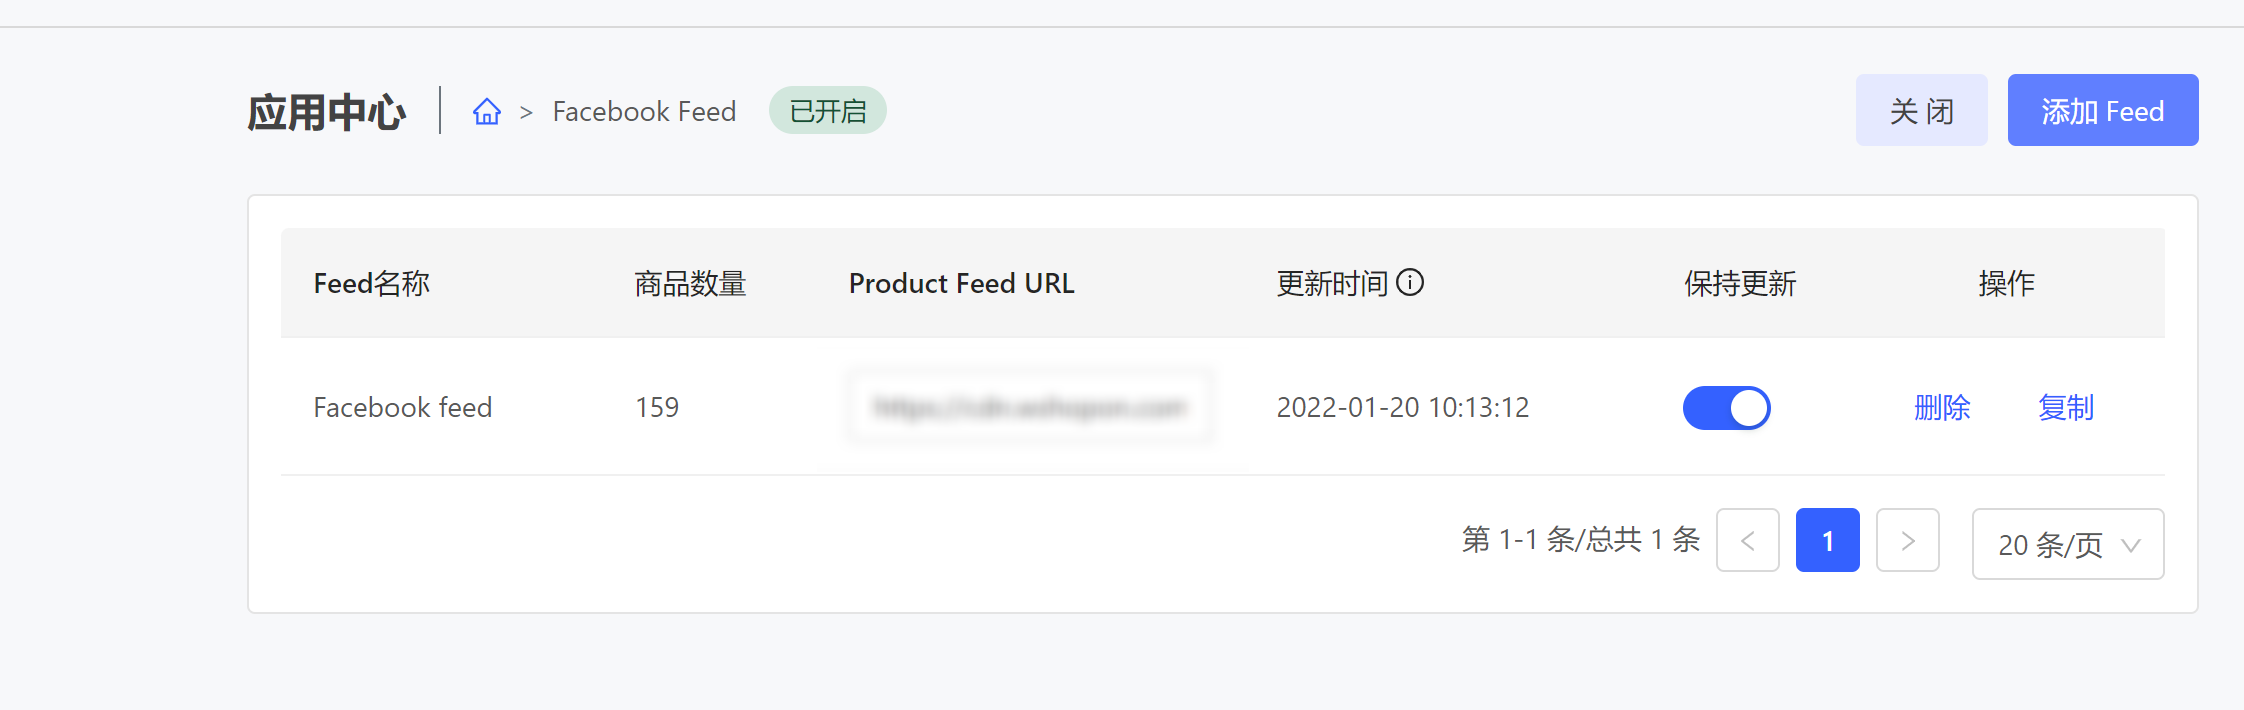Image resolution: width=2244 pixels, height=710 pixels.
Task: Click the Feed名称 column header
Action: click(372, 284)
